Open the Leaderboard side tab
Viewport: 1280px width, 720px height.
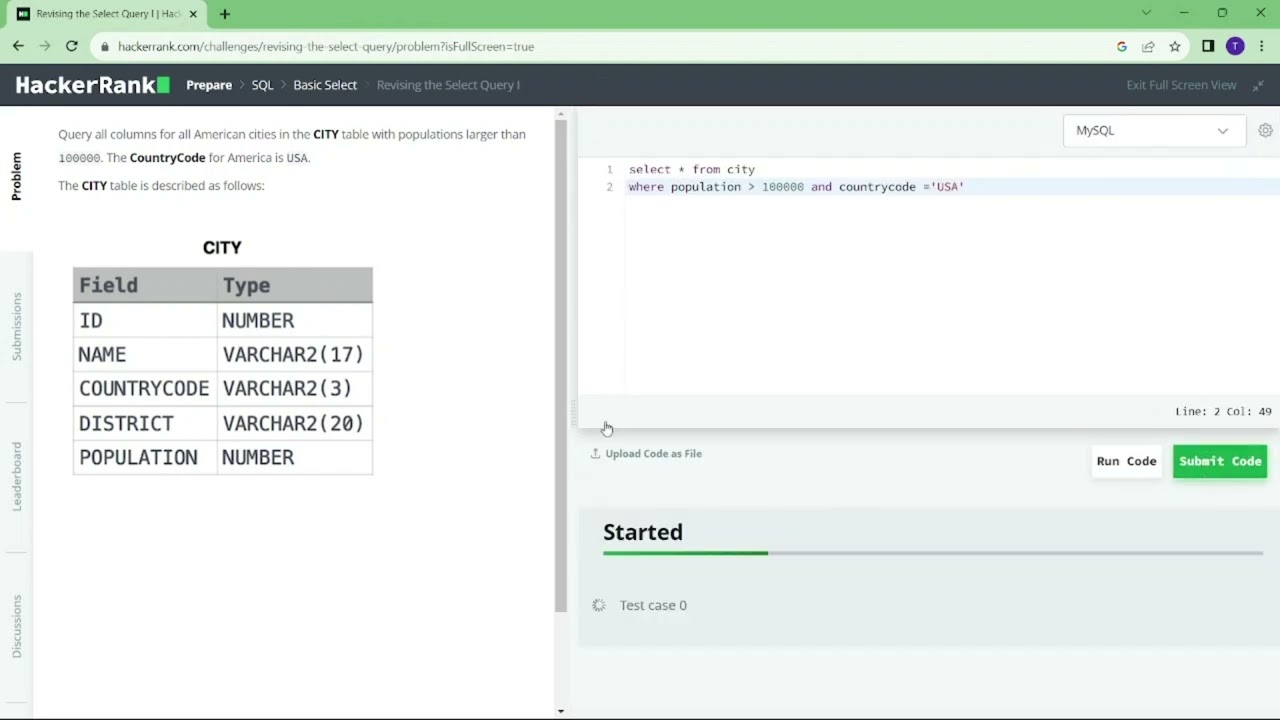[16, 476]
